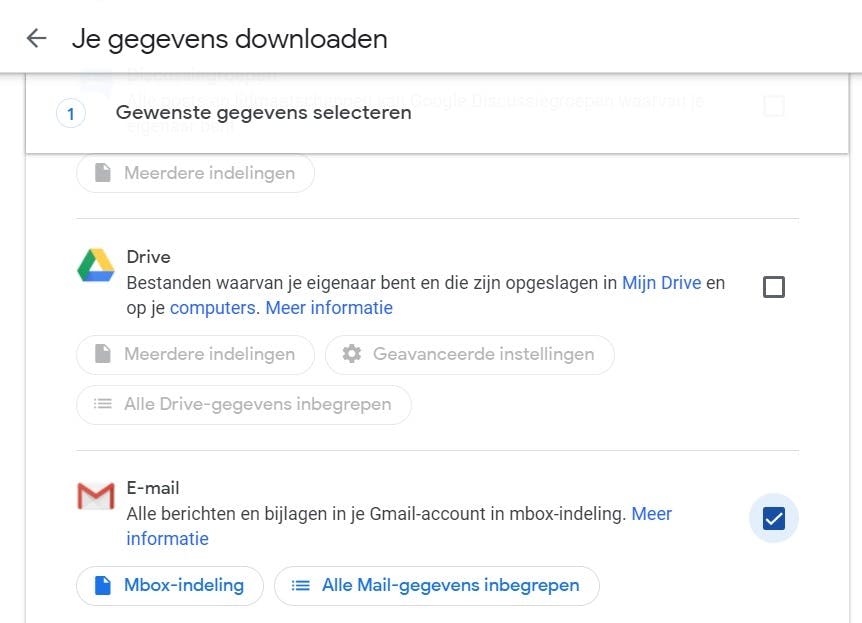
Task: Enable the Drive checkbox
Action: [x=773, y=288]
